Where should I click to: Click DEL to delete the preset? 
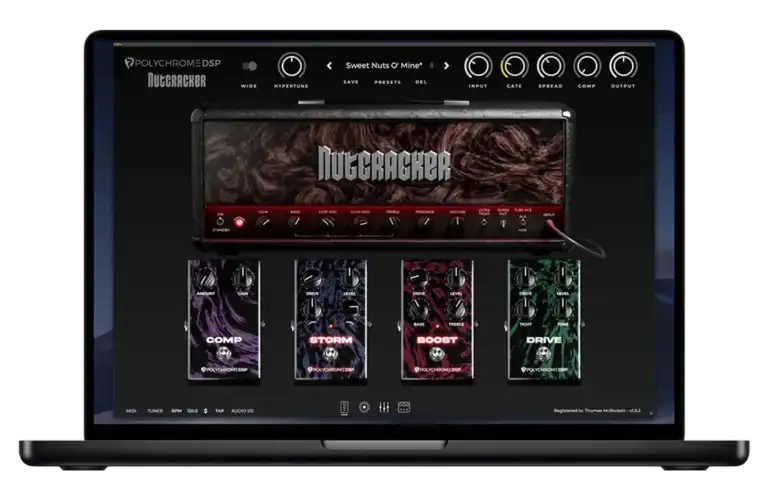[x=421, y=82]
